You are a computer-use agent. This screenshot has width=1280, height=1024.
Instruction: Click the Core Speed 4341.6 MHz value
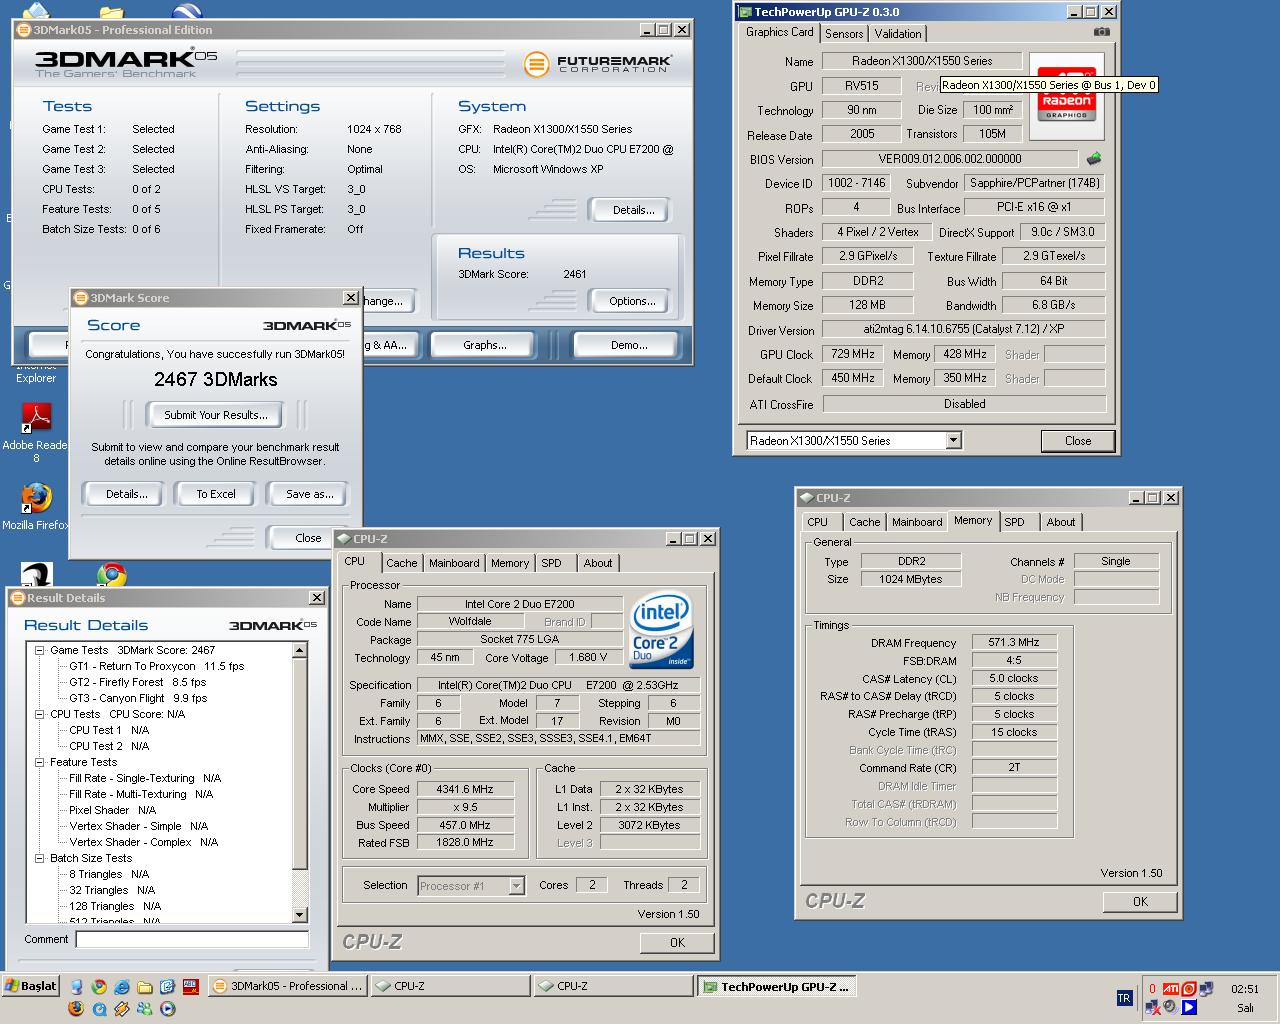[x=465, y=789]
